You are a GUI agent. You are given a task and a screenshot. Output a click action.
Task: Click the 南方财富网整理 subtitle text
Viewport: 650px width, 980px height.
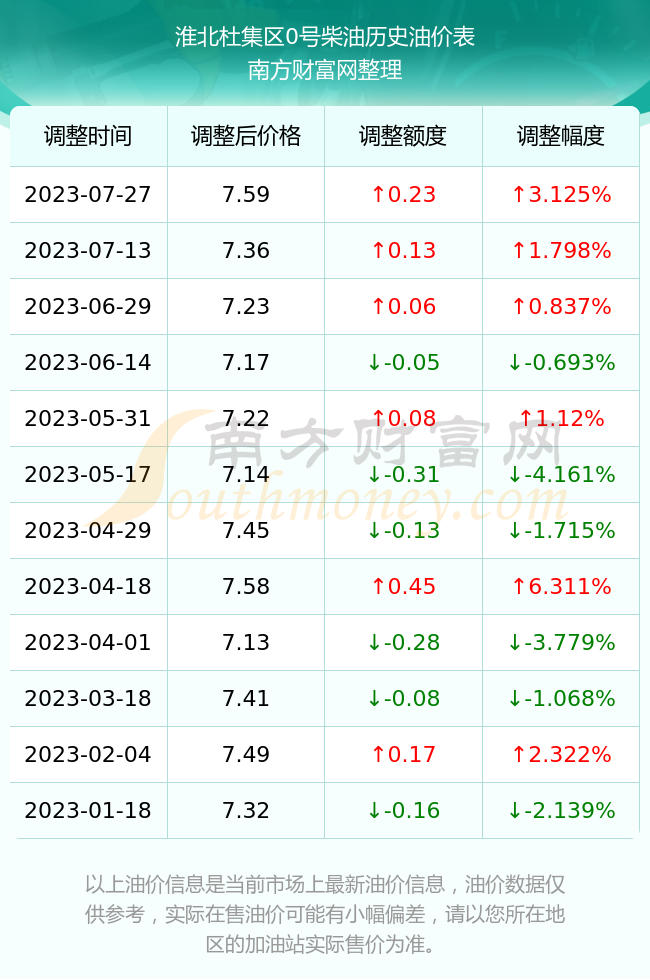tap(325, 69)
